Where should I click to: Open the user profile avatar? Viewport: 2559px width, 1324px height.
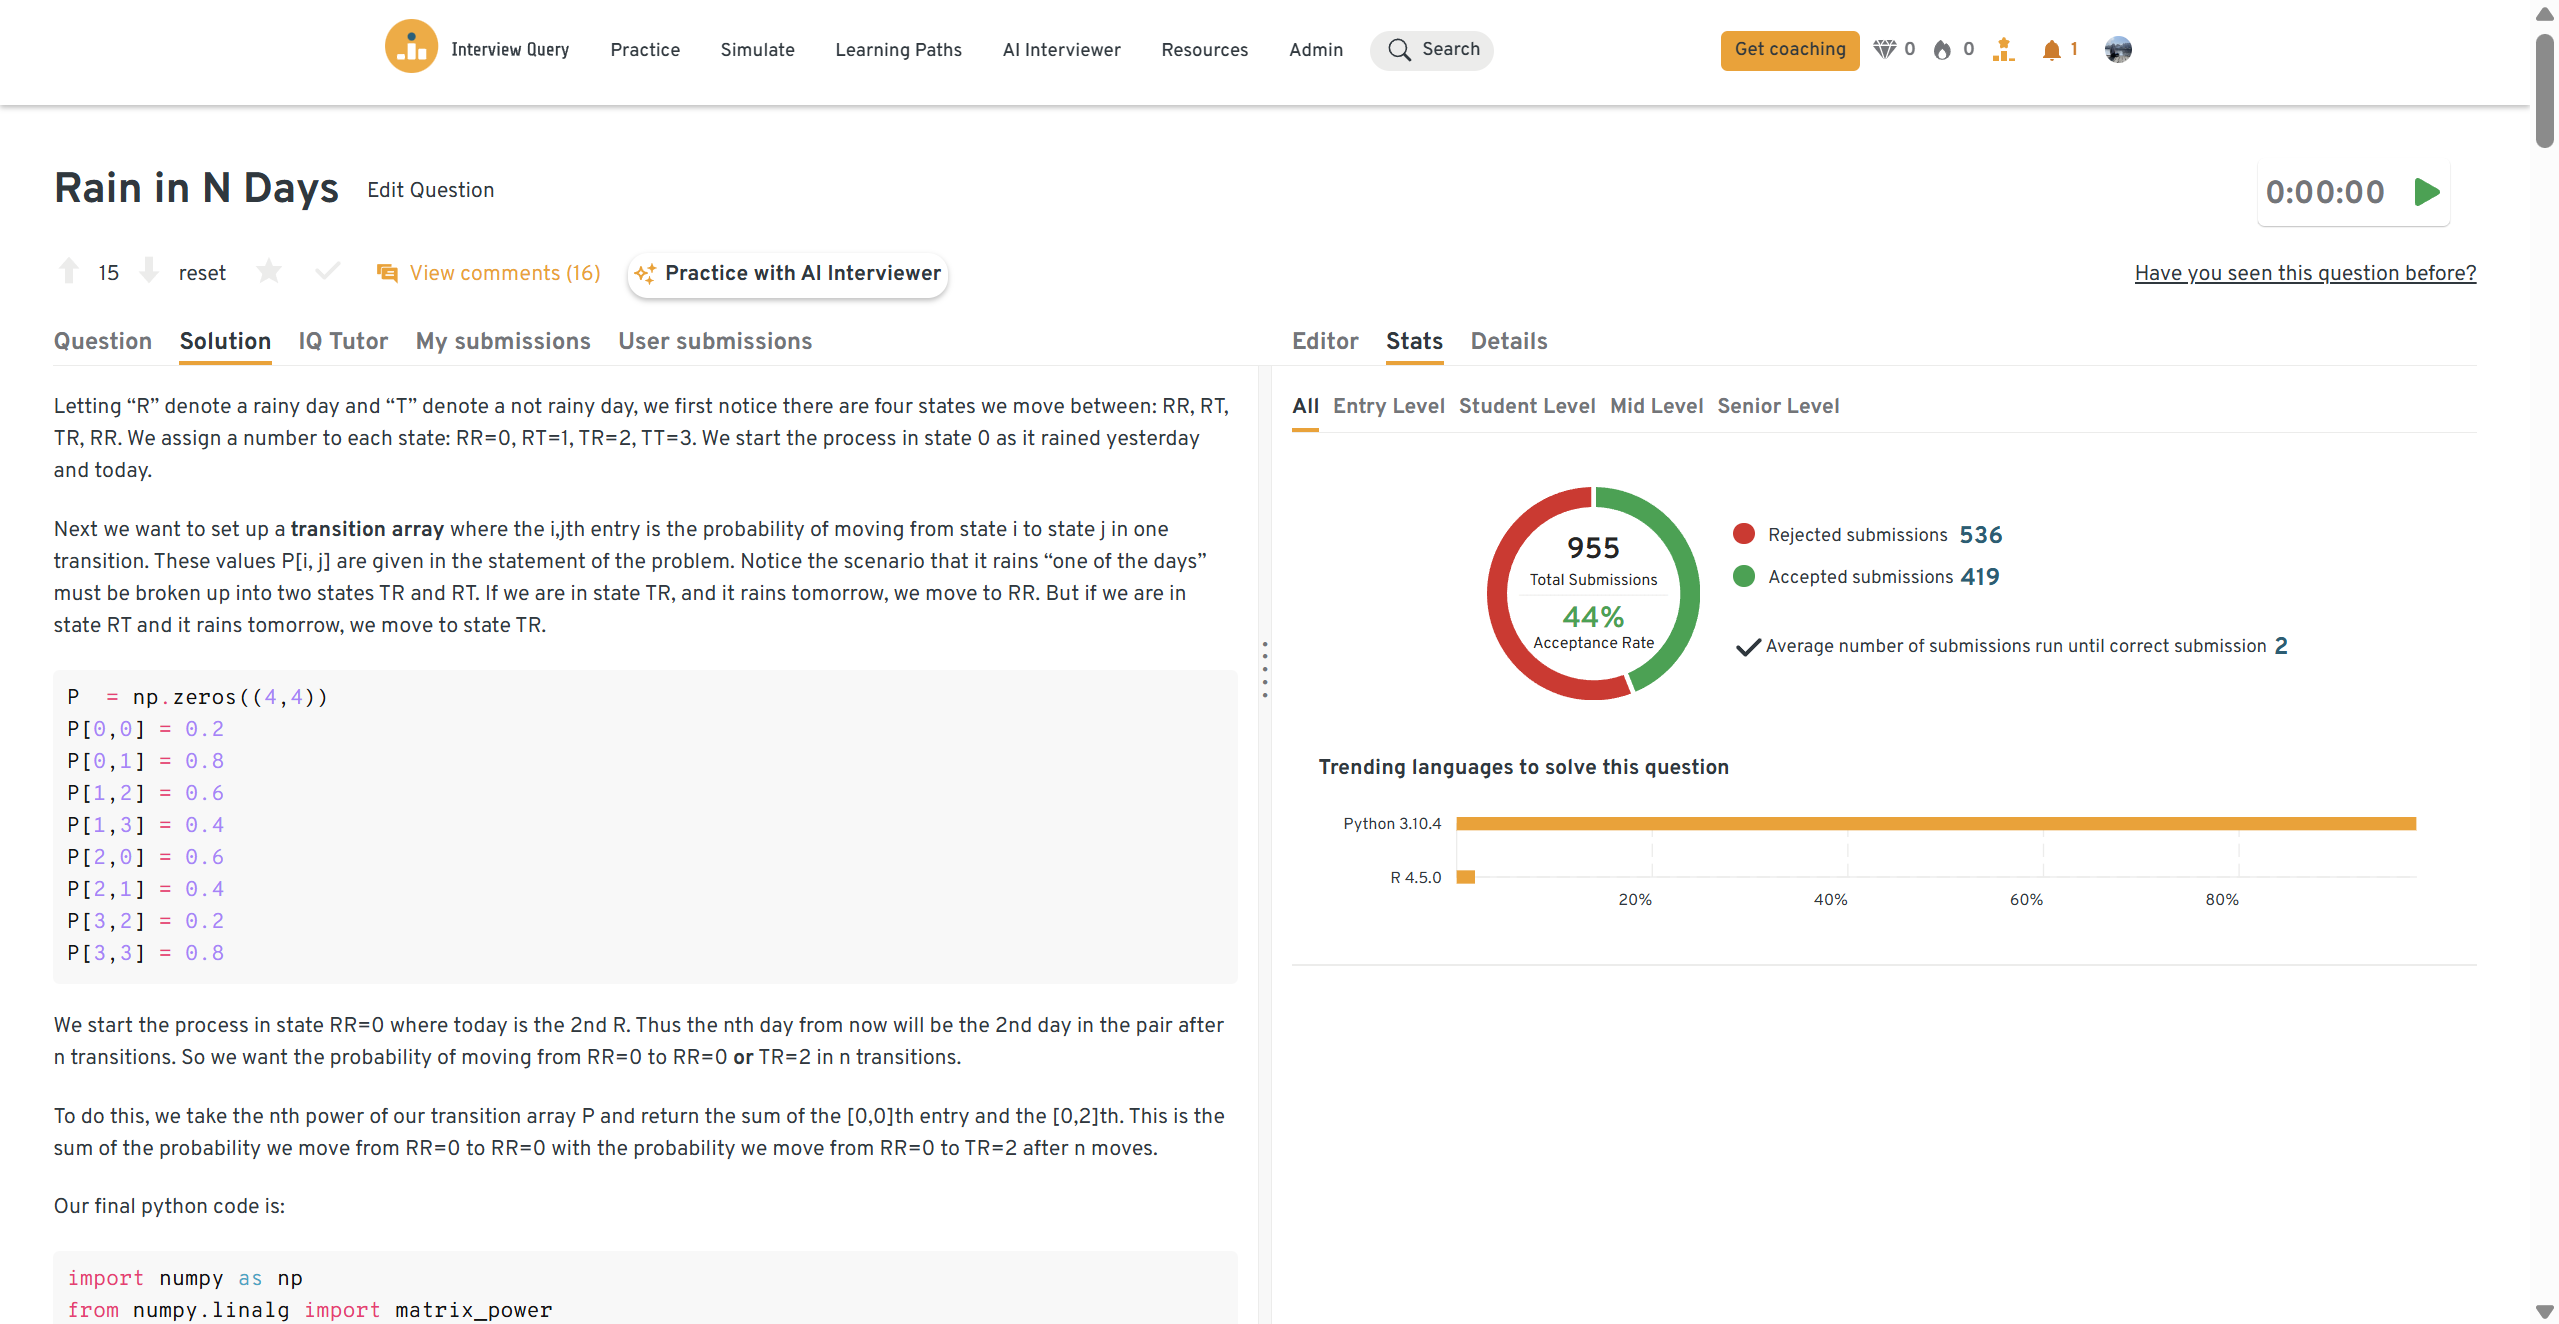[x=2117, y=49]
